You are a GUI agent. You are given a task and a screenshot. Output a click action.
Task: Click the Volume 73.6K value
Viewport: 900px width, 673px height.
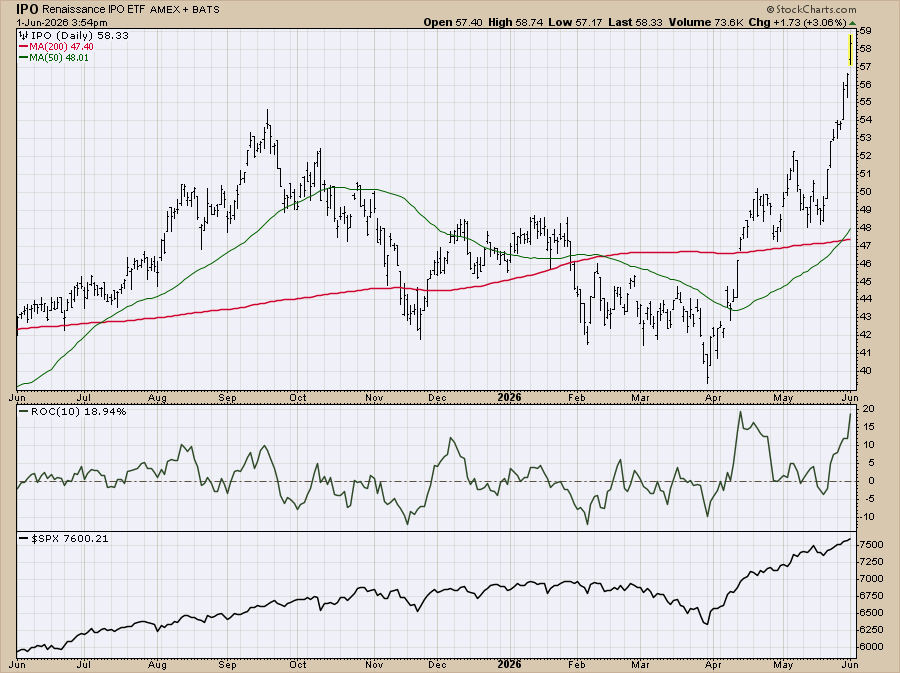pyautogui.click(x=706, y=22)
